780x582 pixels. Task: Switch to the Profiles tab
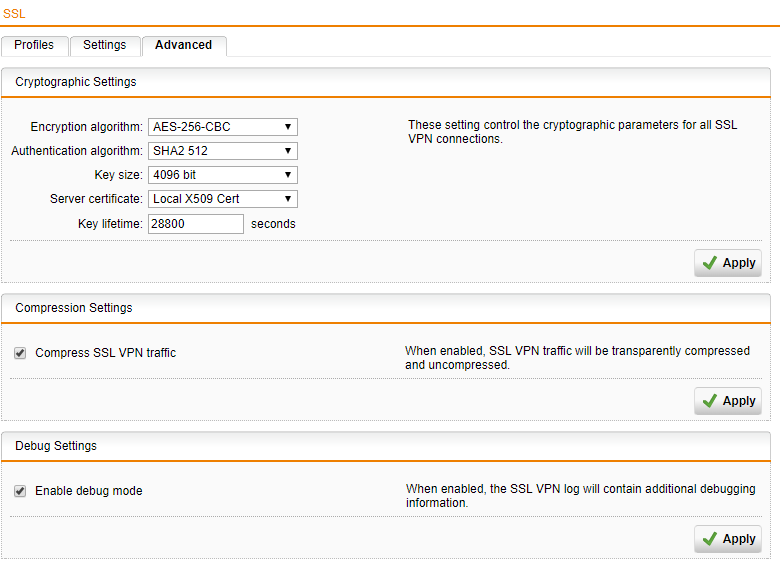[x=34, y=45]
